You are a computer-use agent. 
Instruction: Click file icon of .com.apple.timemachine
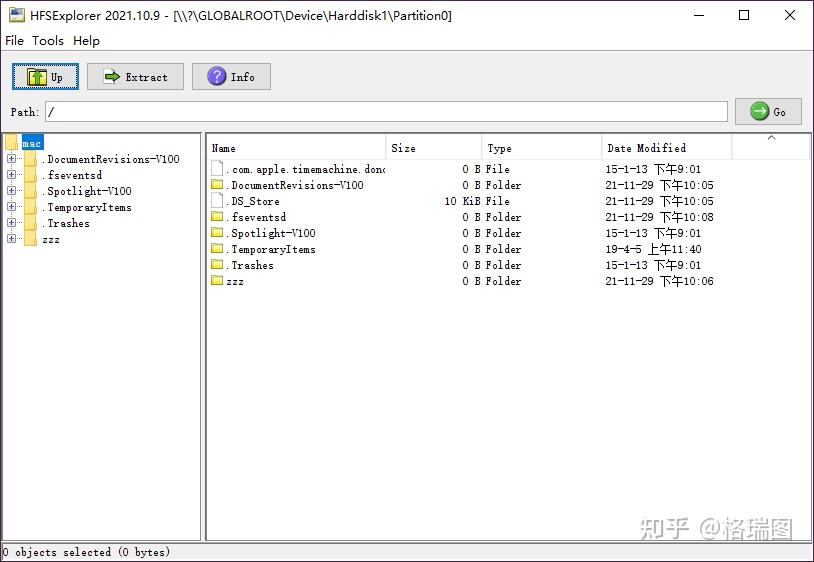(x=217, y=169)
